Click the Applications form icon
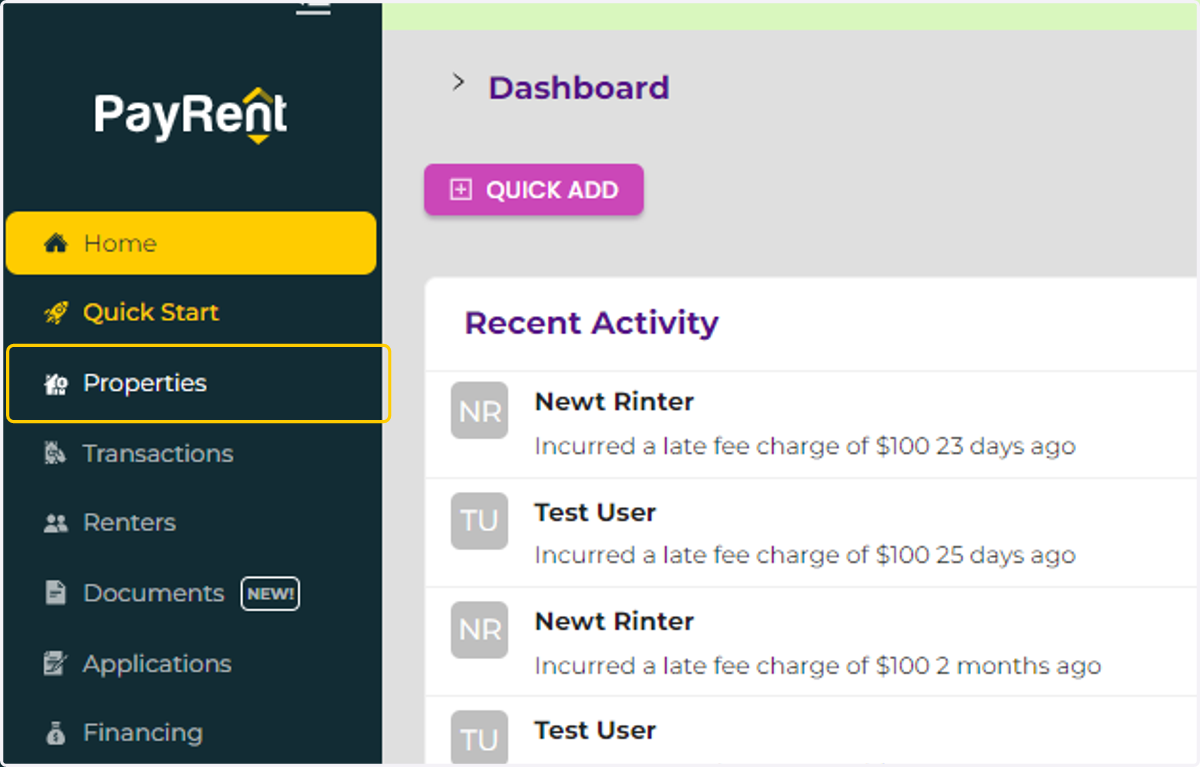This screenshot has height=767, width=1200. 56,663
